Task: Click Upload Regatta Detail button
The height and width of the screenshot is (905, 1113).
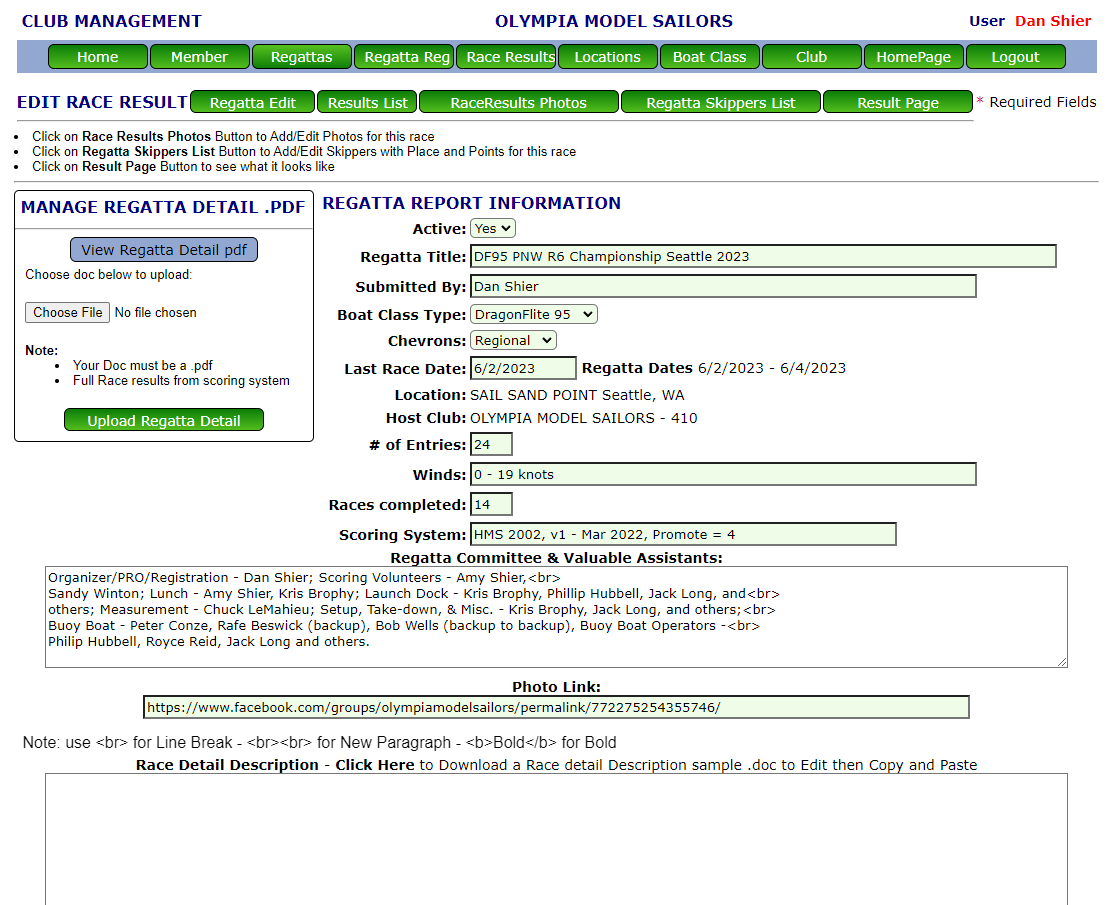Action: (164, 420)
